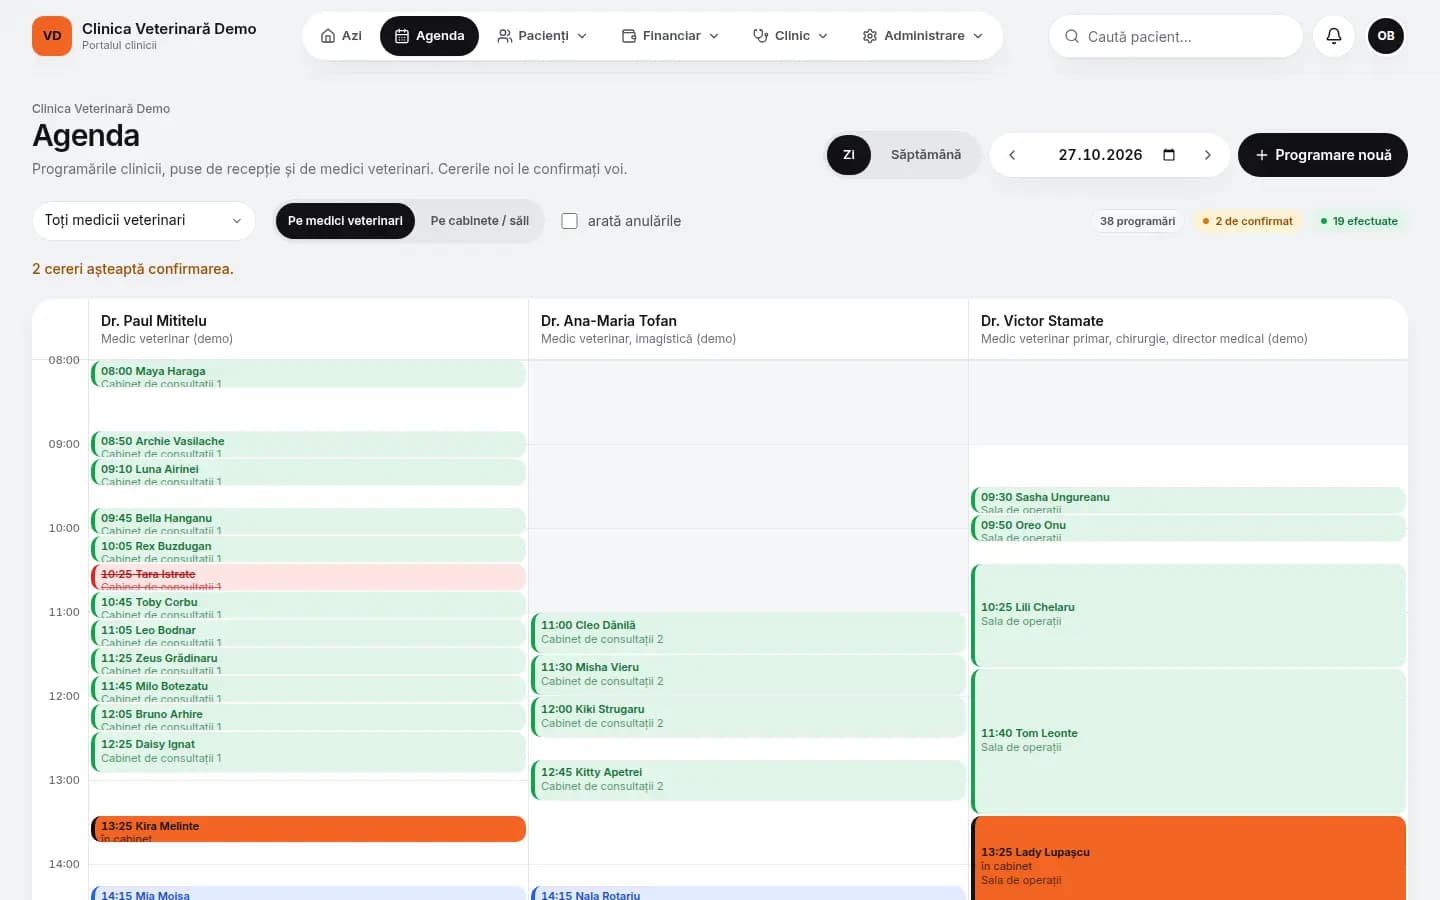The image size is (1440, 900).
Task: Open the 13:25 Kira Melinte appointment
Action: point(308,829)
